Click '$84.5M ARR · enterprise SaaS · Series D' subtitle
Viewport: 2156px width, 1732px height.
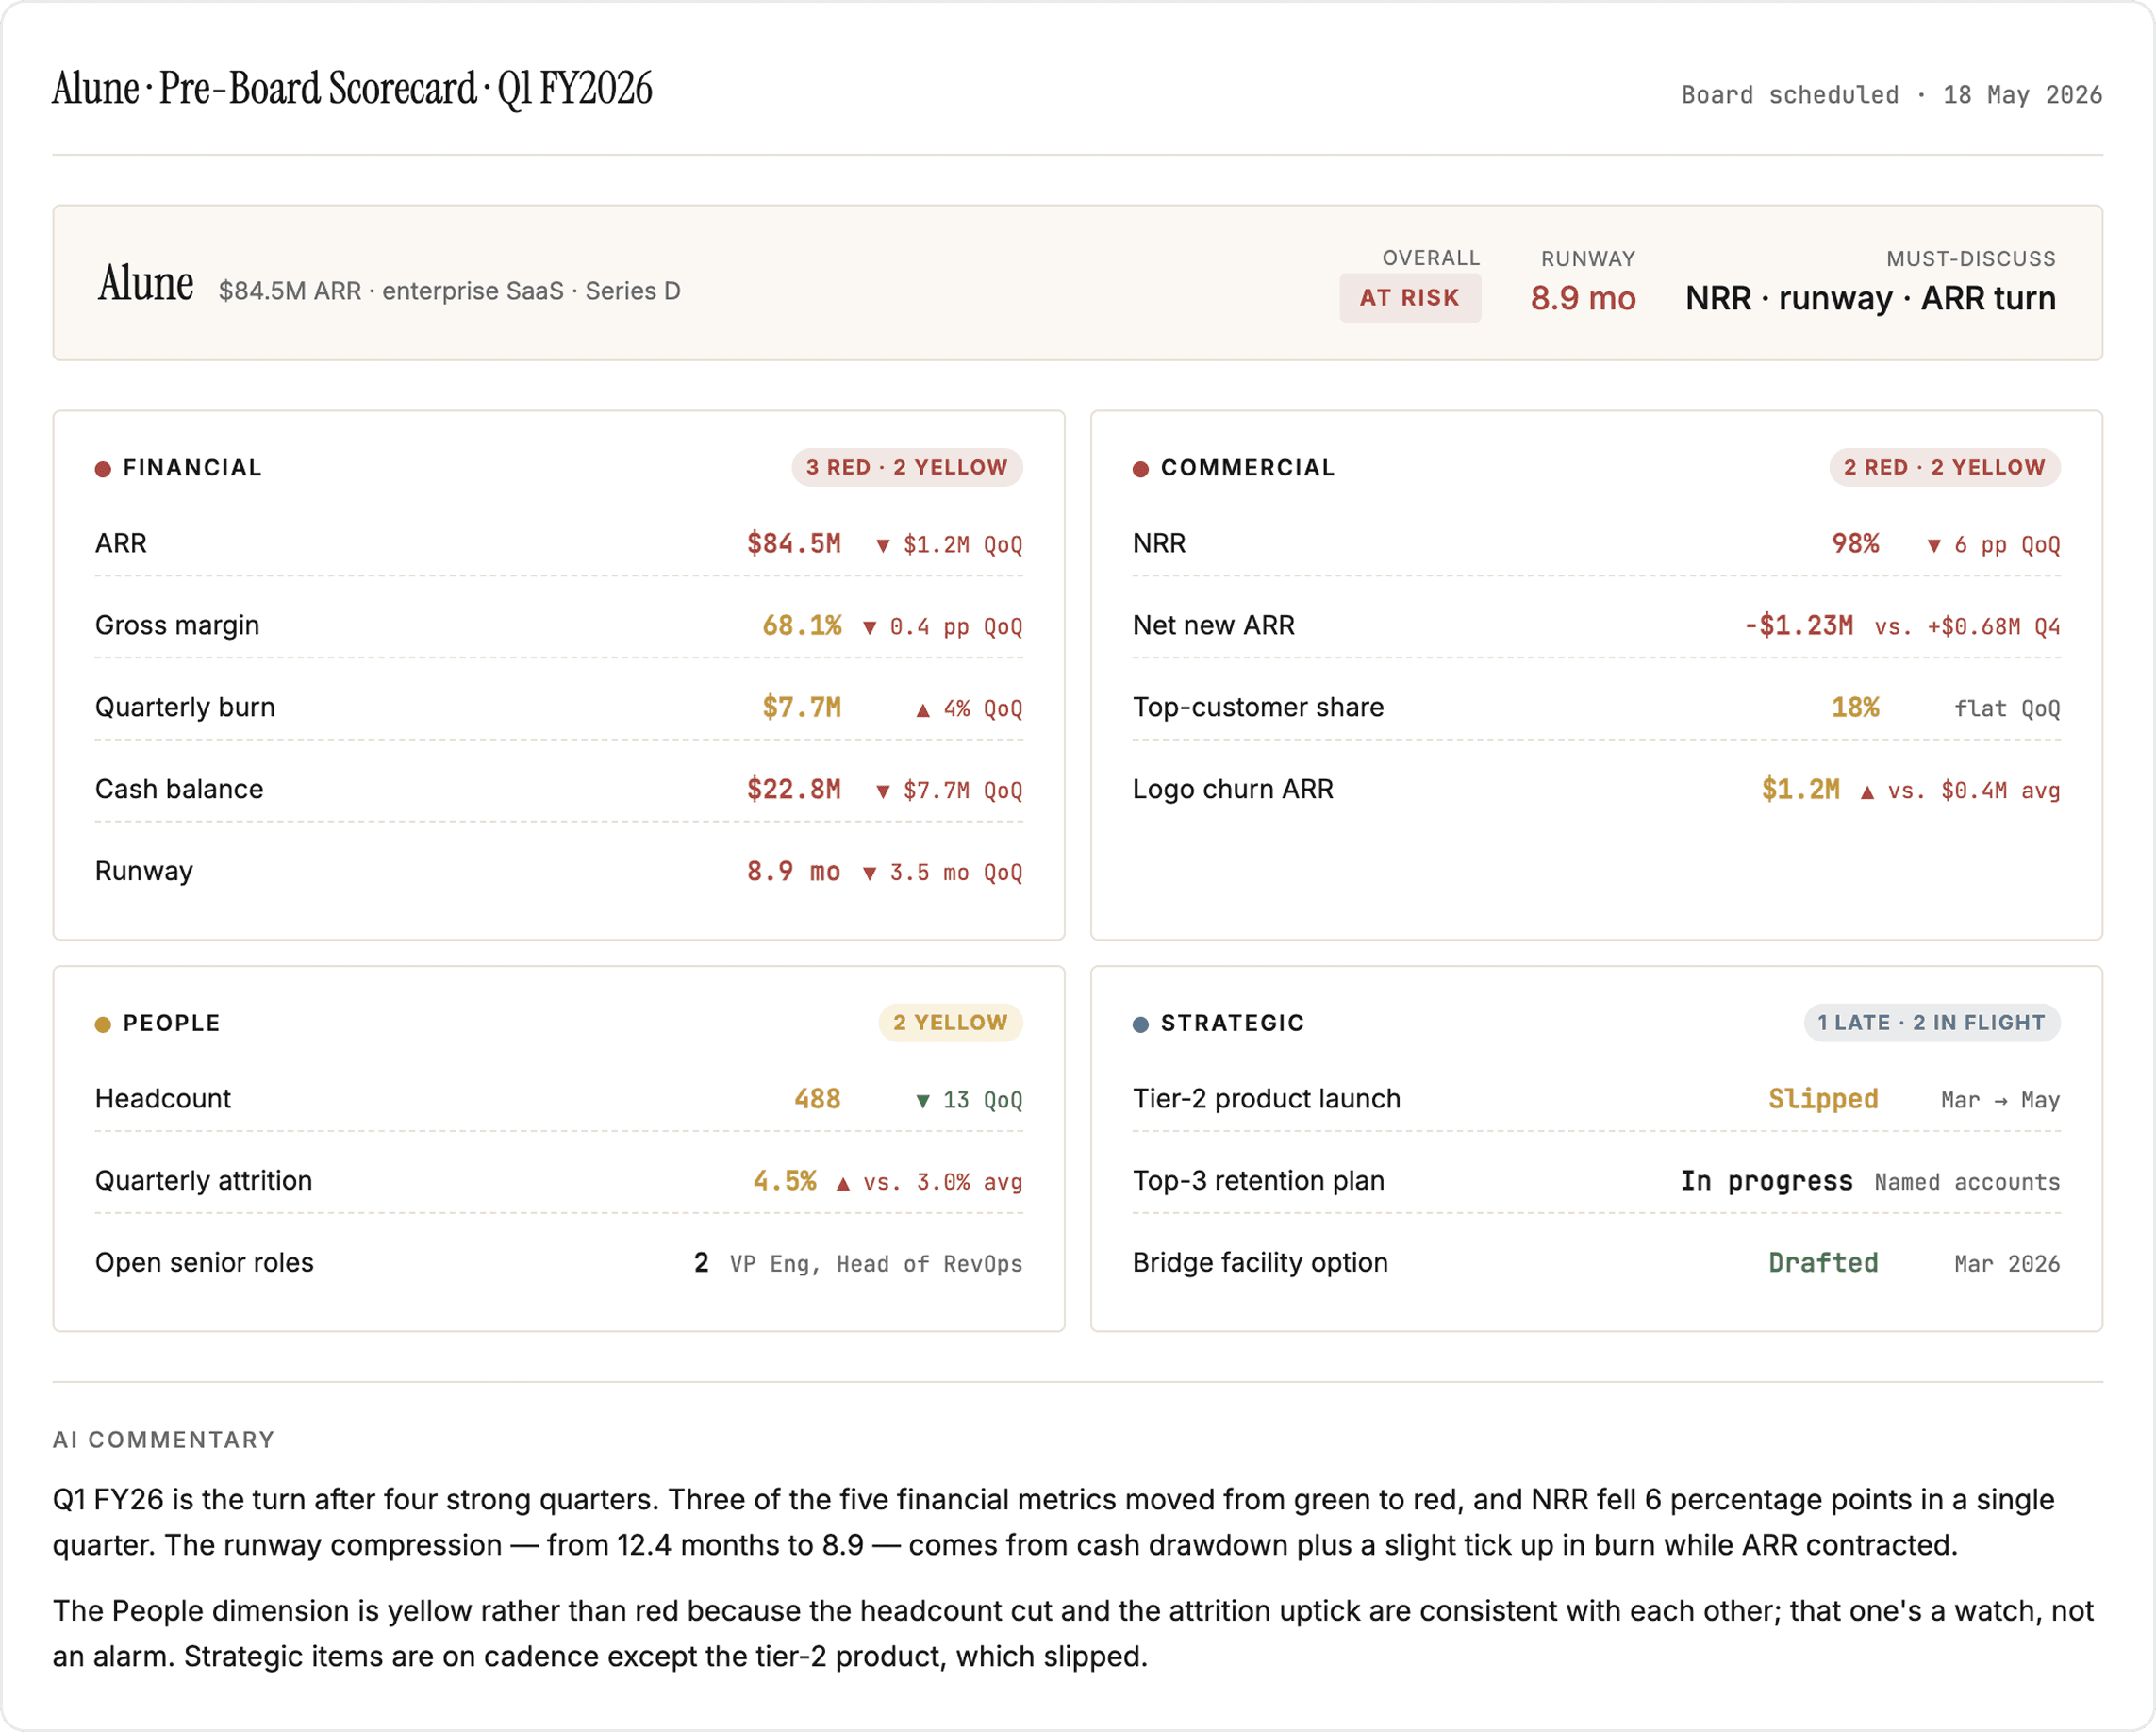pyautogui.click(x=450, y=291)
